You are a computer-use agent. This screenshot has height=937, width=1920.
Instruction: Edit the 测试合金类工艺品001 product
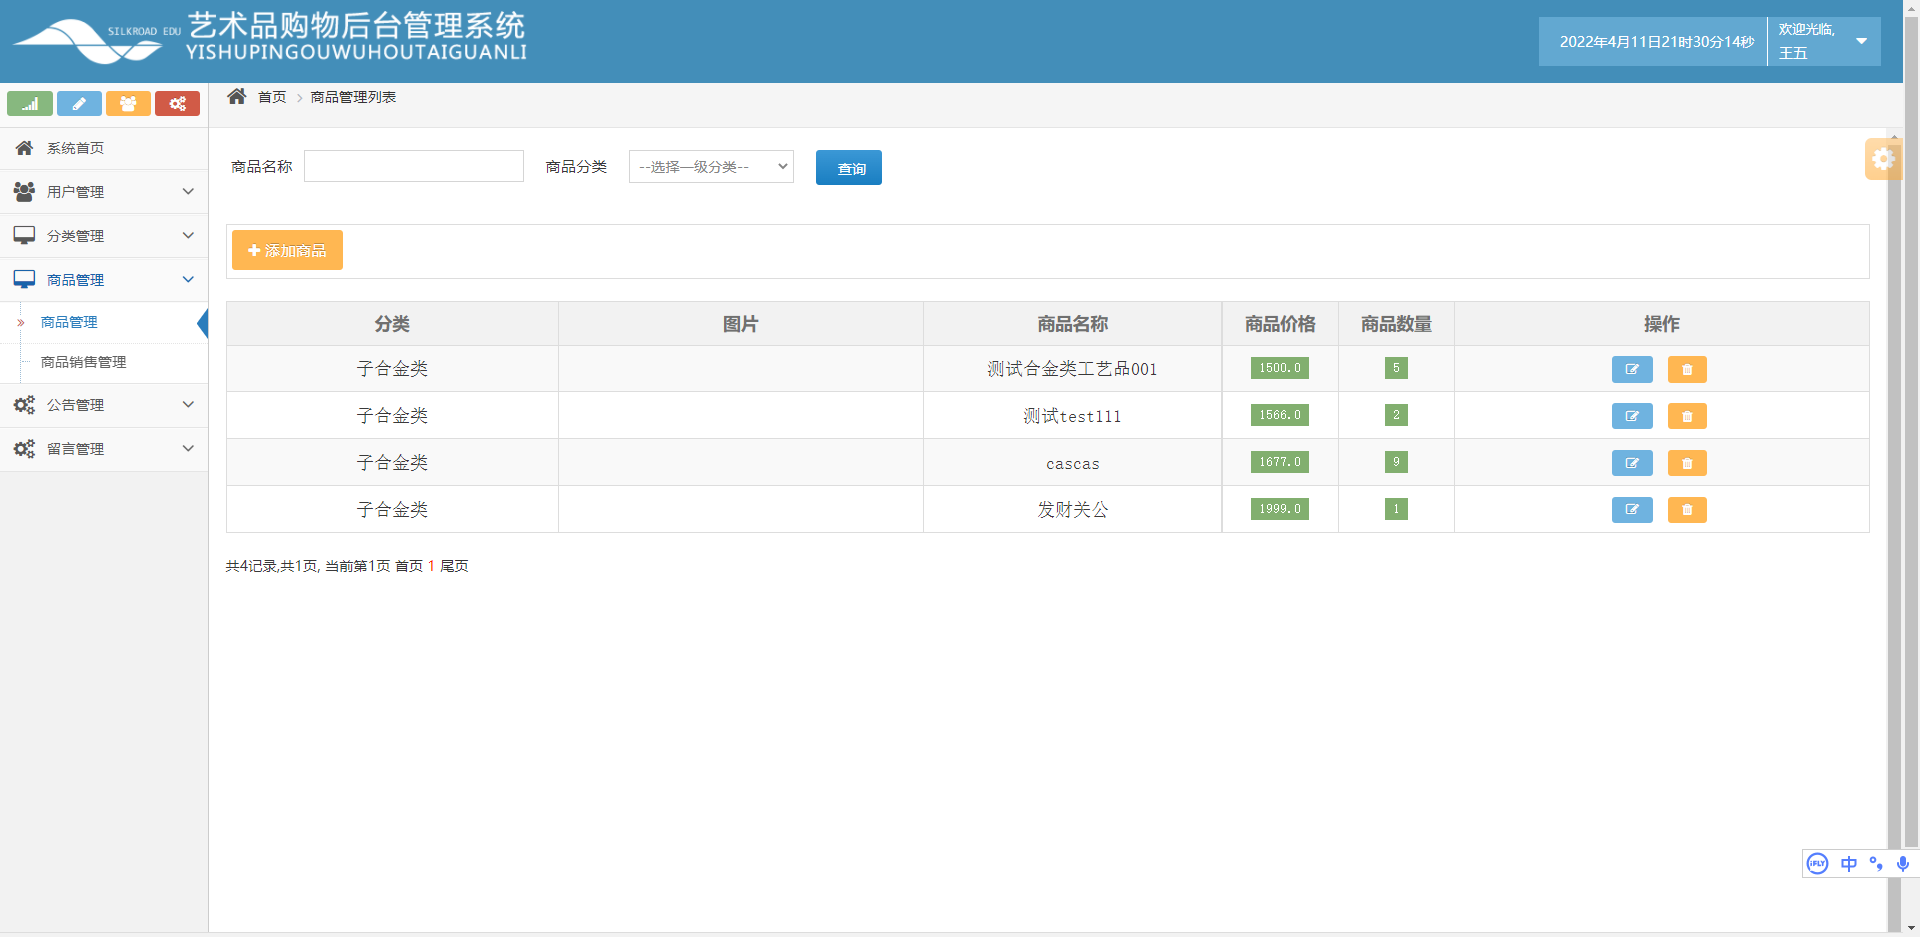pyautogui.click(x=1632, y=370)
